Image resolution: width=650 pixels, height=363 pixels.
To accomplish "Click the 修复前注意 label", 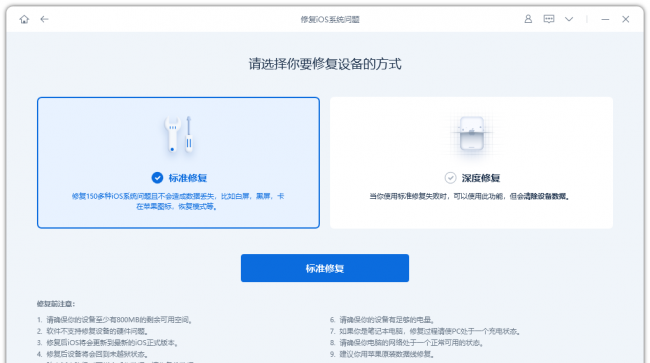I will pyautogui.click(x=56, y=304).
